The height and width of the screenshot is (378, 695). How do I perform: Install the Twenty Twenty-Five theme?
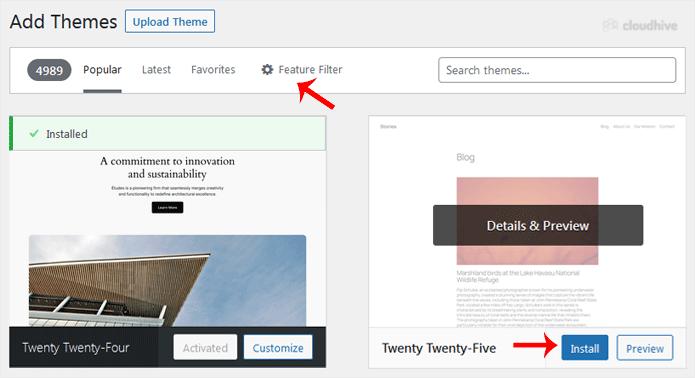pos(585,348)
